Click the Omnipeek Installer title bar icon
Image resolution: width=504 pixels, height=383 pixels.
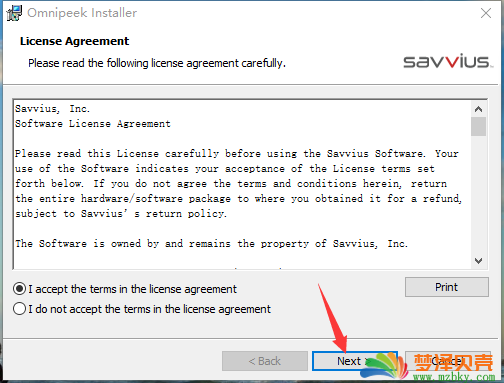tap(14, 13)
